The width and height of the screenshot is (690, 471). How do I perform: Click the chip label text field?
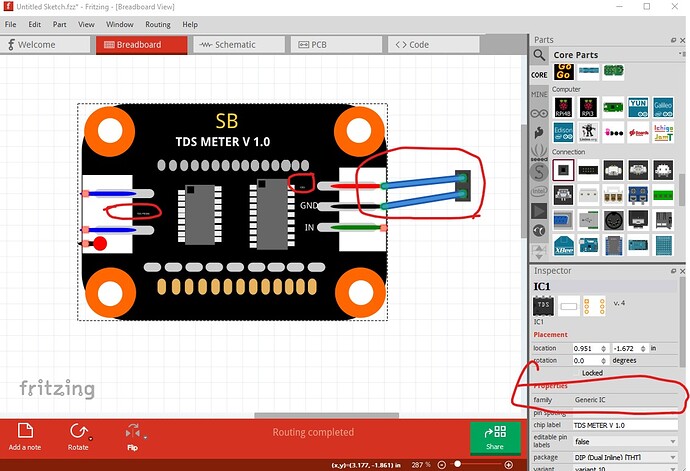tap(625, 425)
